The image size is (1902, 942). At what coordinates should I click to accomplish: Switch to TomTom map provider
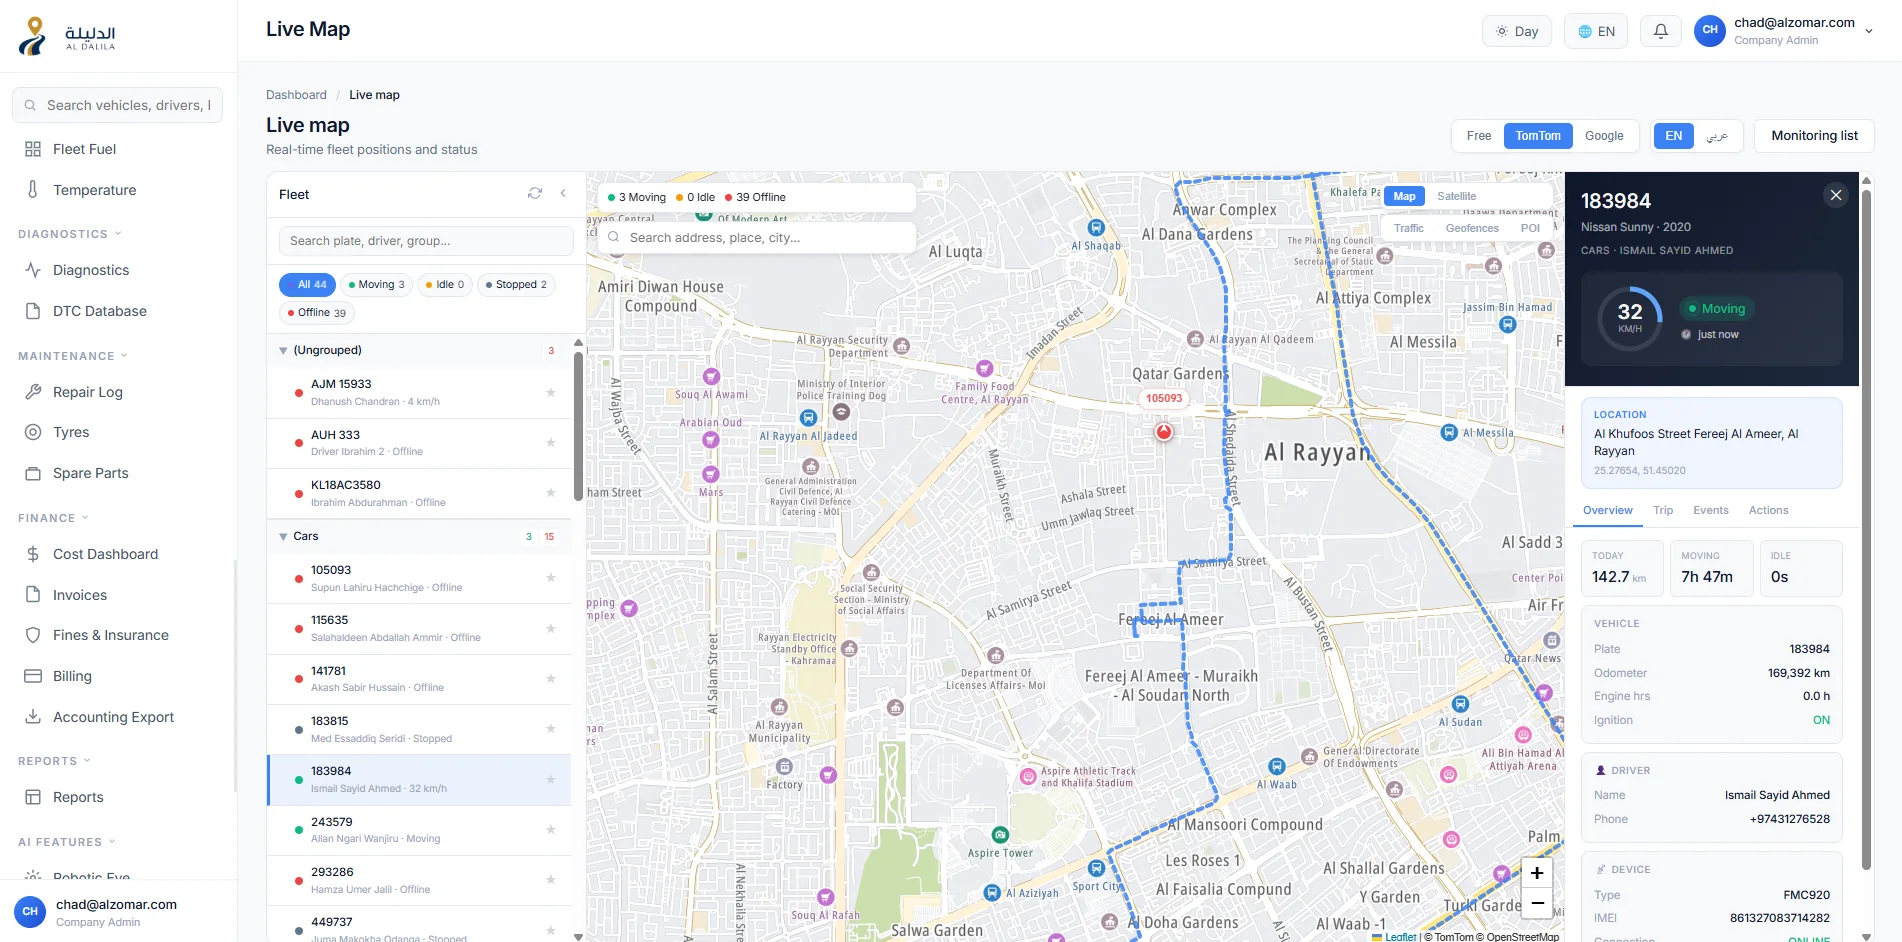[x=1538, y=136]
